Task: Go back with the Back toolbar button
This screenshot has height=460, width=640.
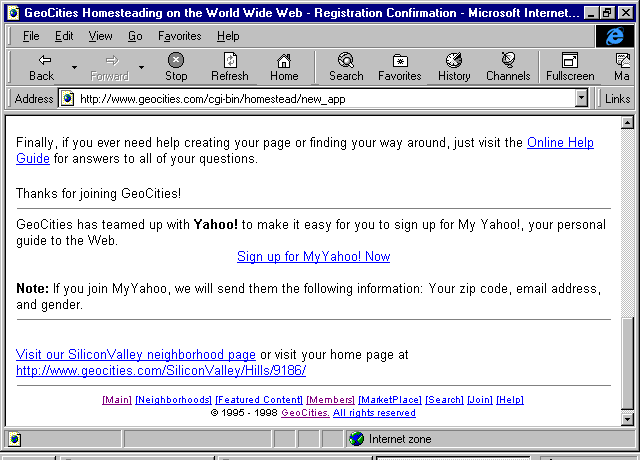Action: click(x=41, y=67)
